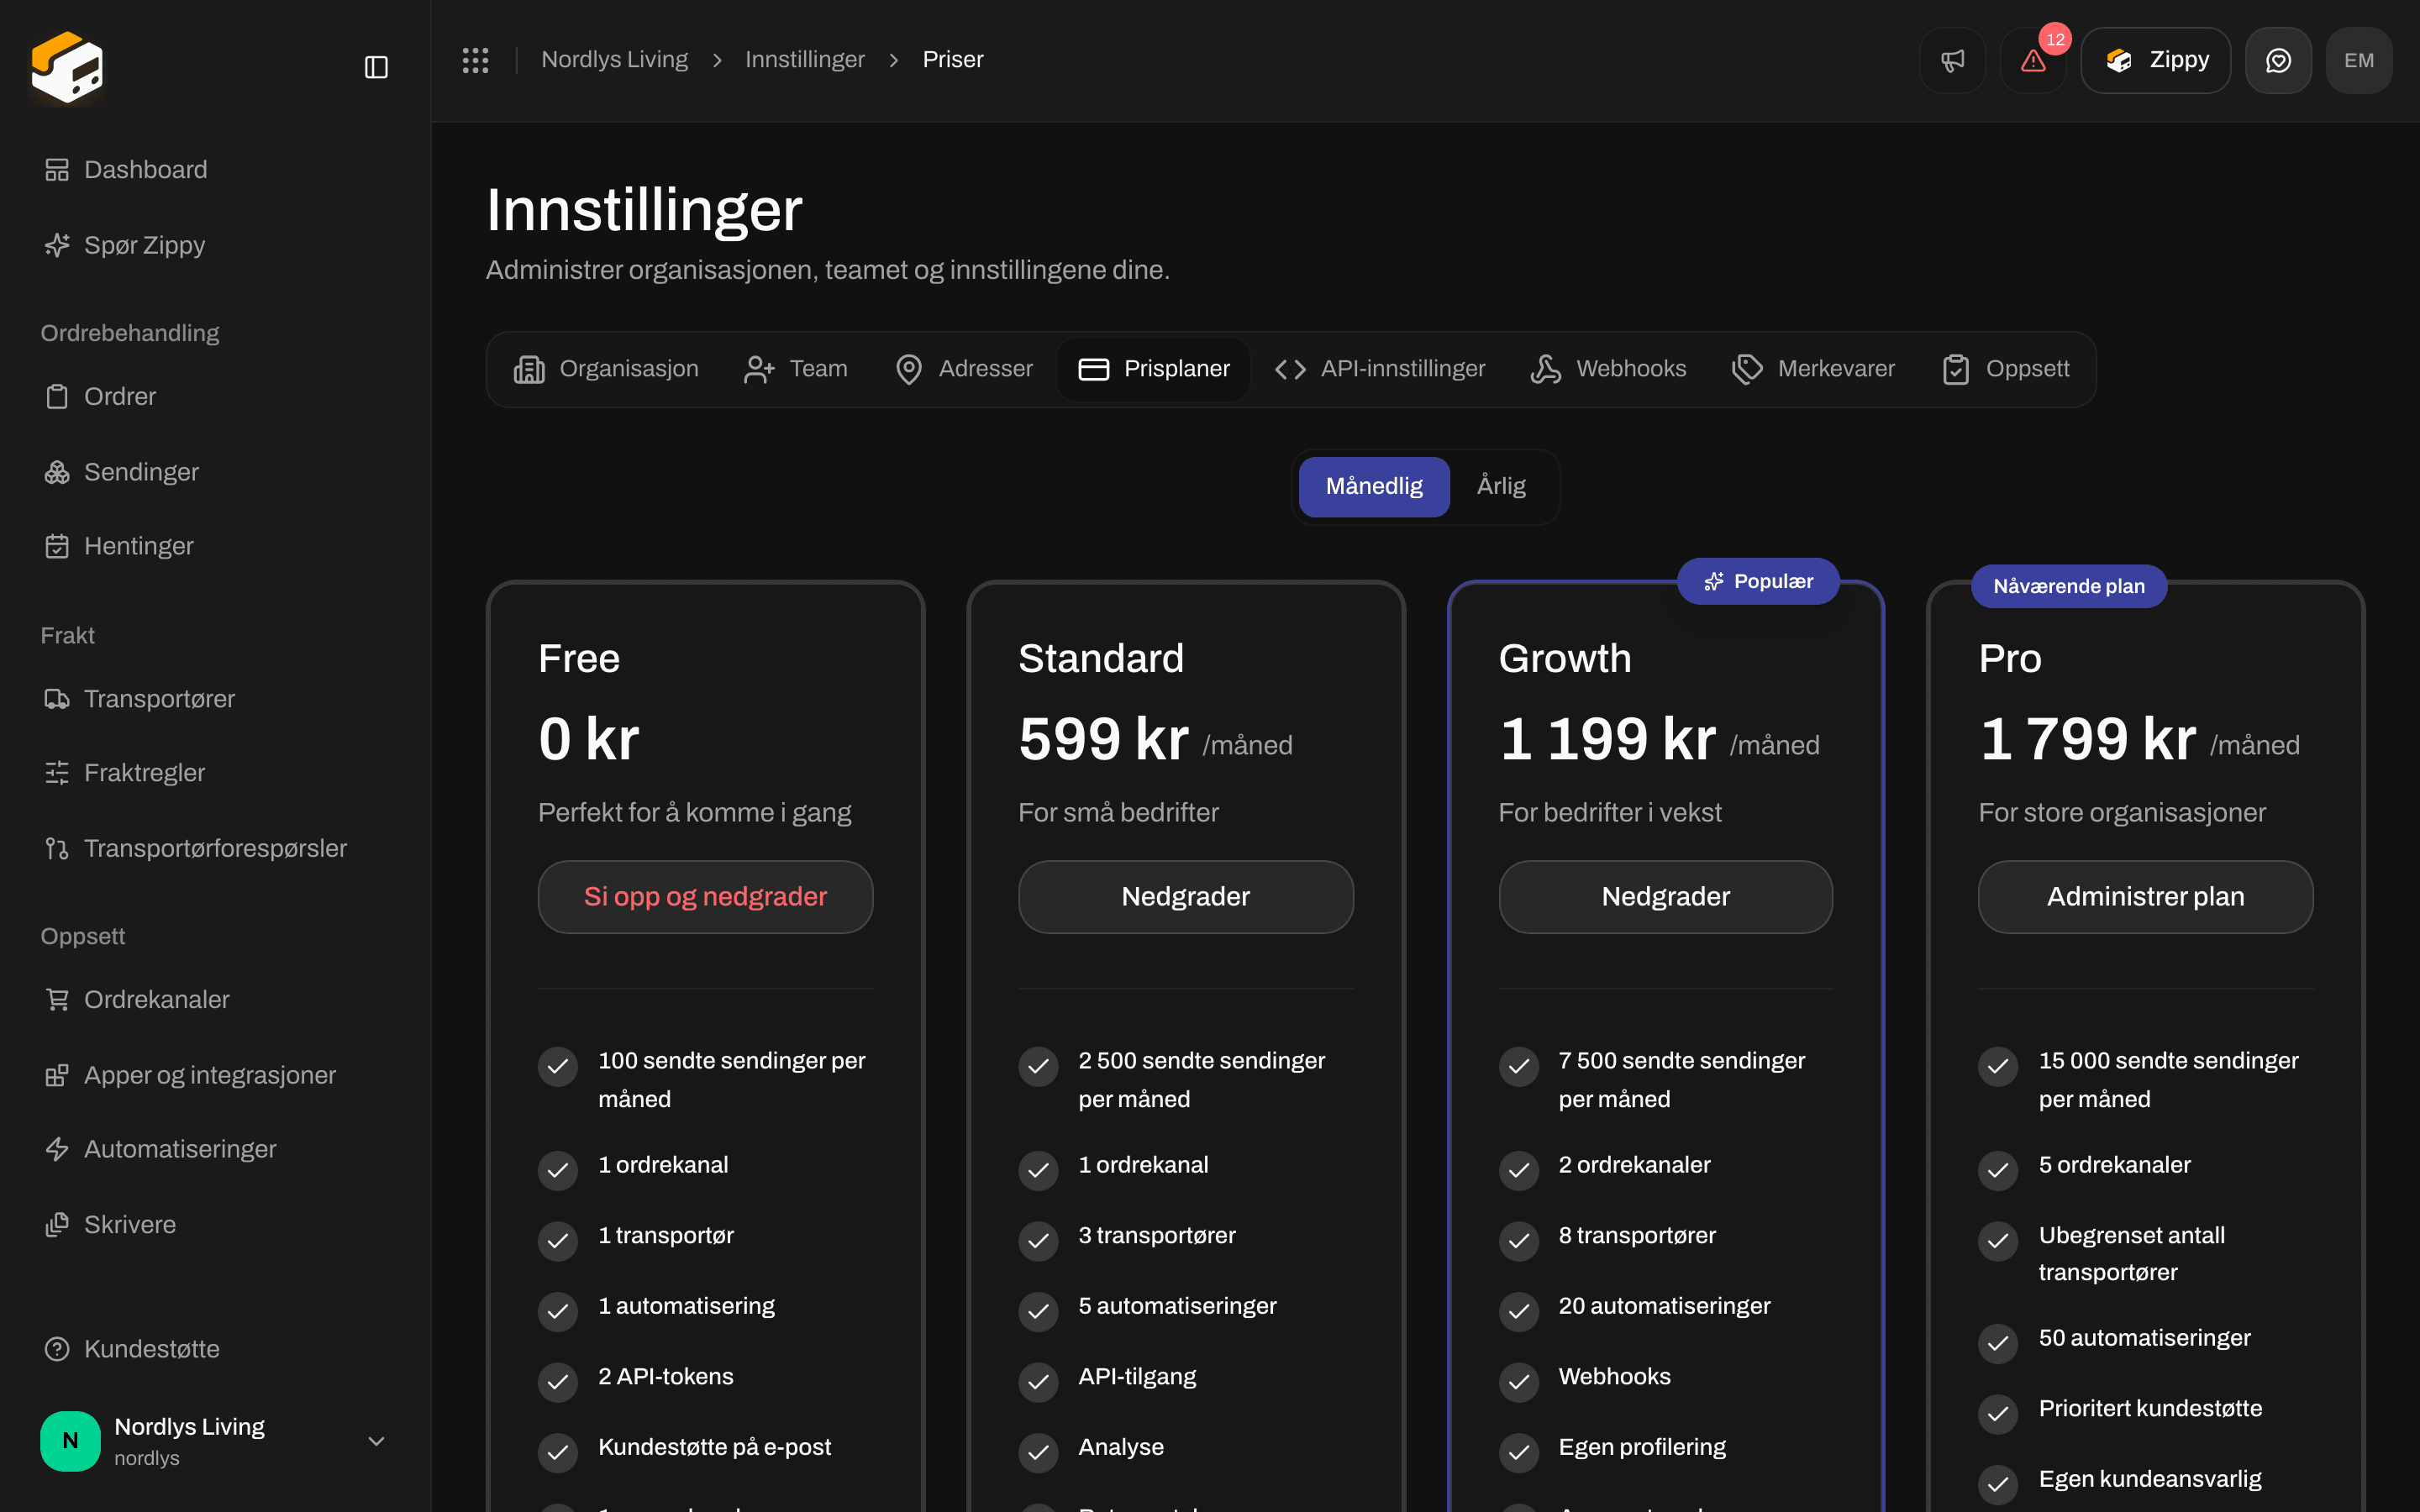Collapse the sidebar panel icon
The width and height of the screenshot is (2420, 1512).
pos(376,67)
